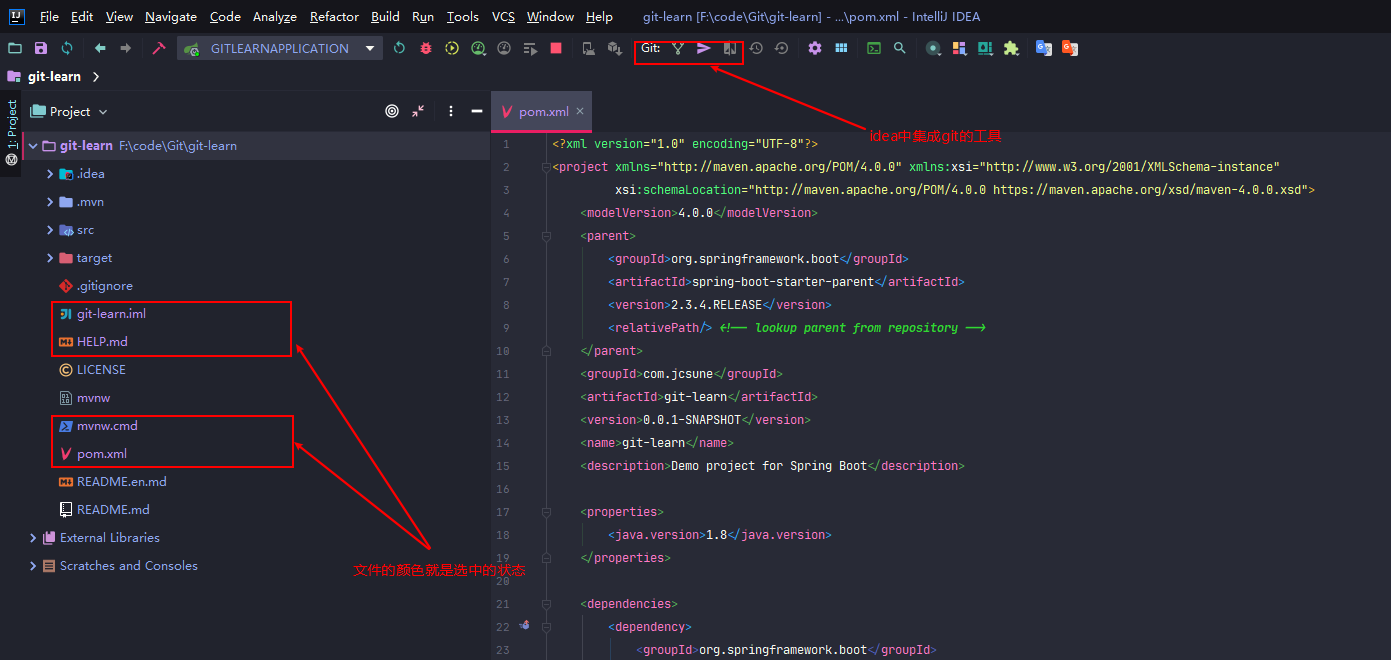The height and width of the screenshot is (660, 1391).
Task: Click the Build Project hammer icon
Action: click(158, 48)
